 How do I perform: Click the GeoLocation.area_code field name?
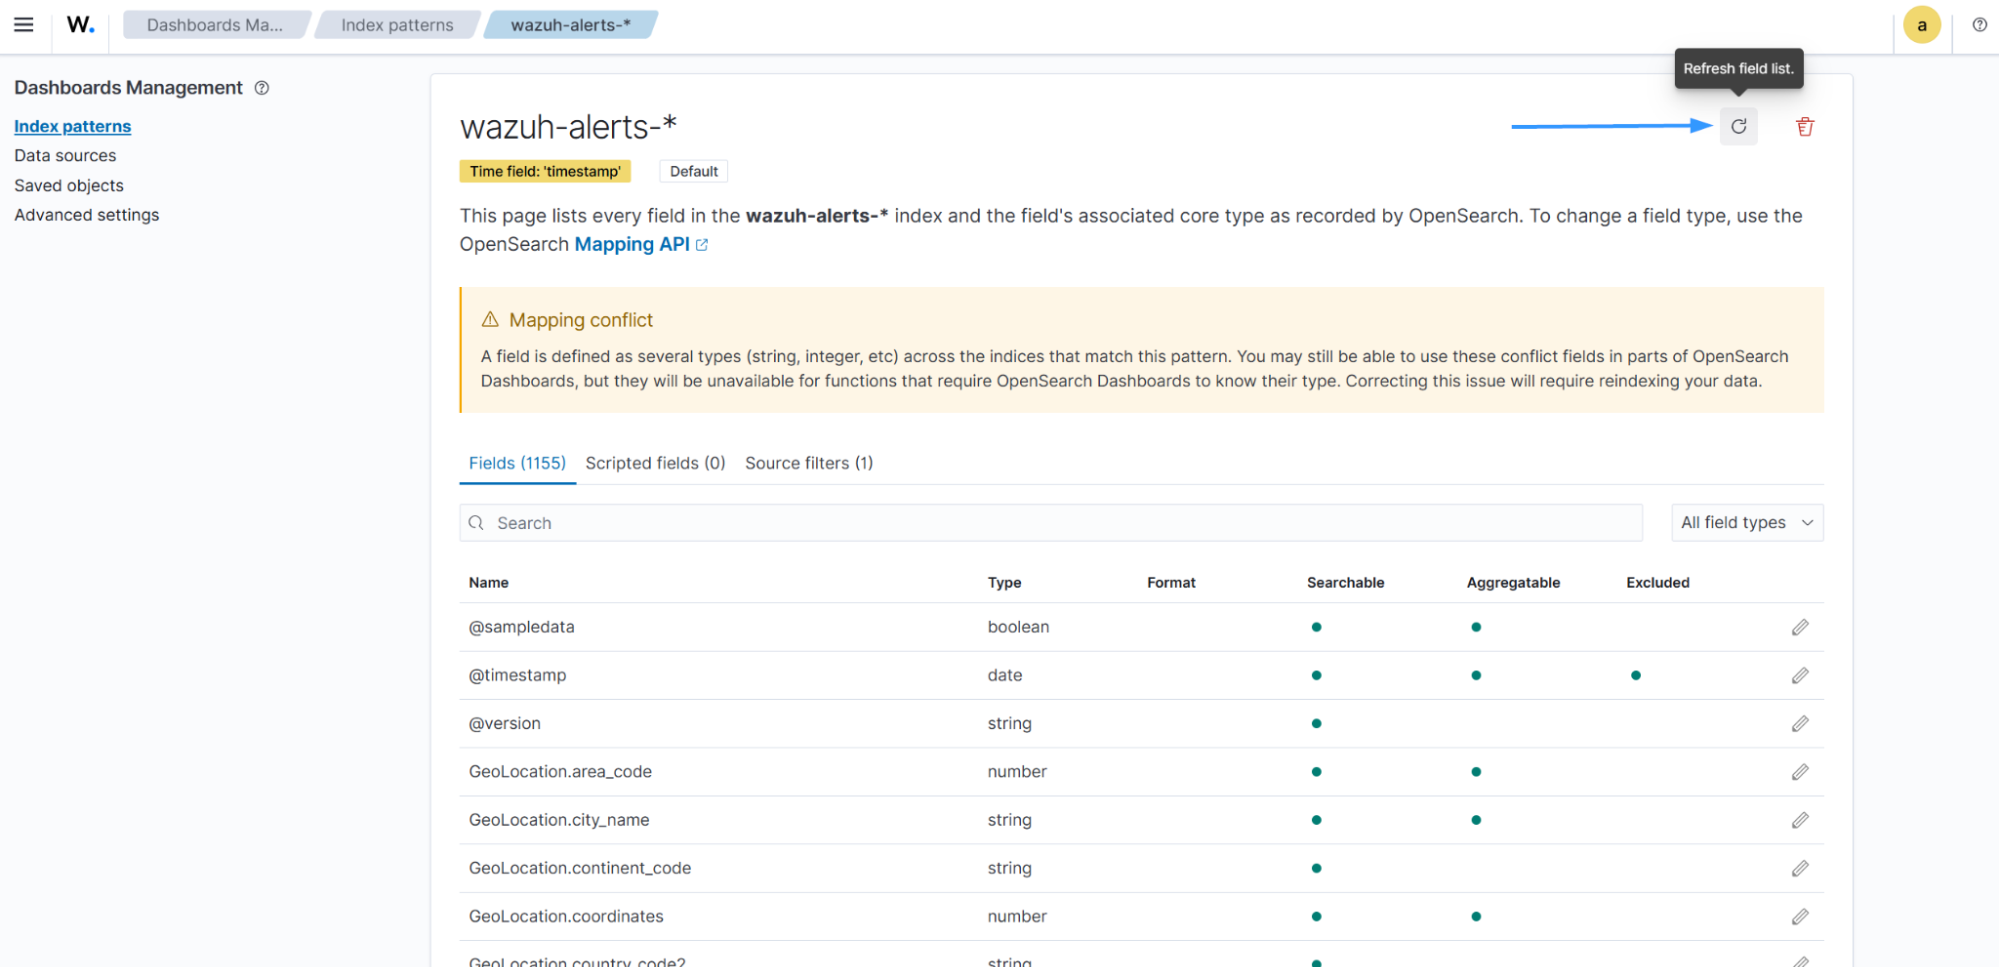pos(560,772)
